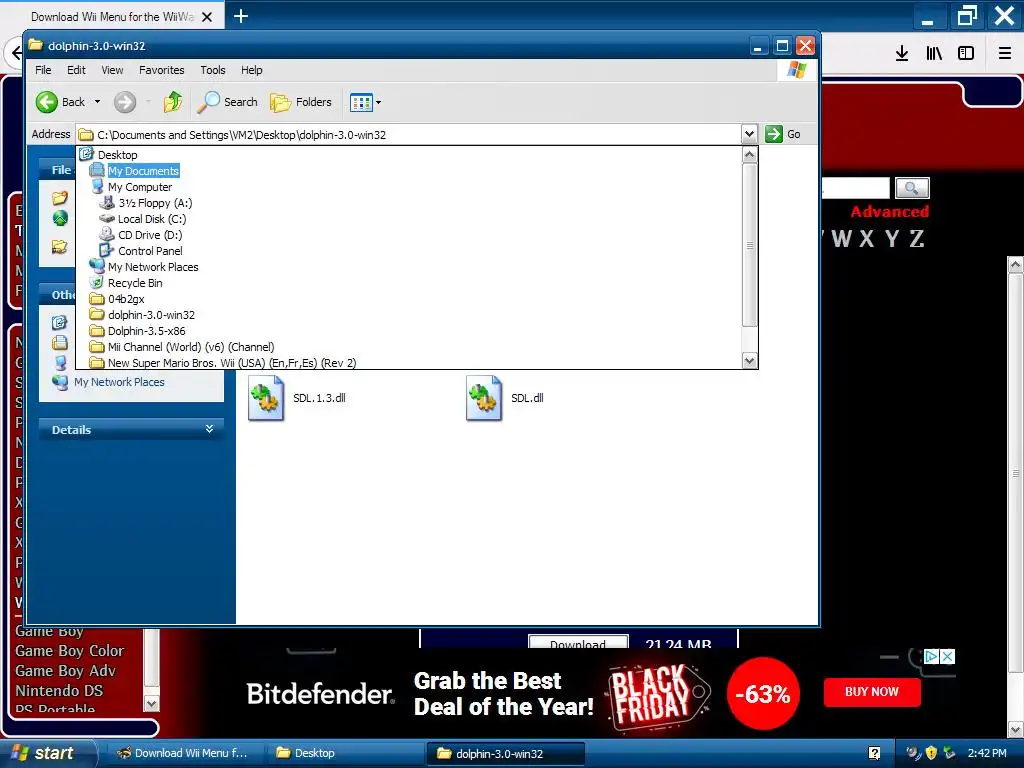
Task: Close the Download Wii Menu tab
Action: [x=206, y=17]
